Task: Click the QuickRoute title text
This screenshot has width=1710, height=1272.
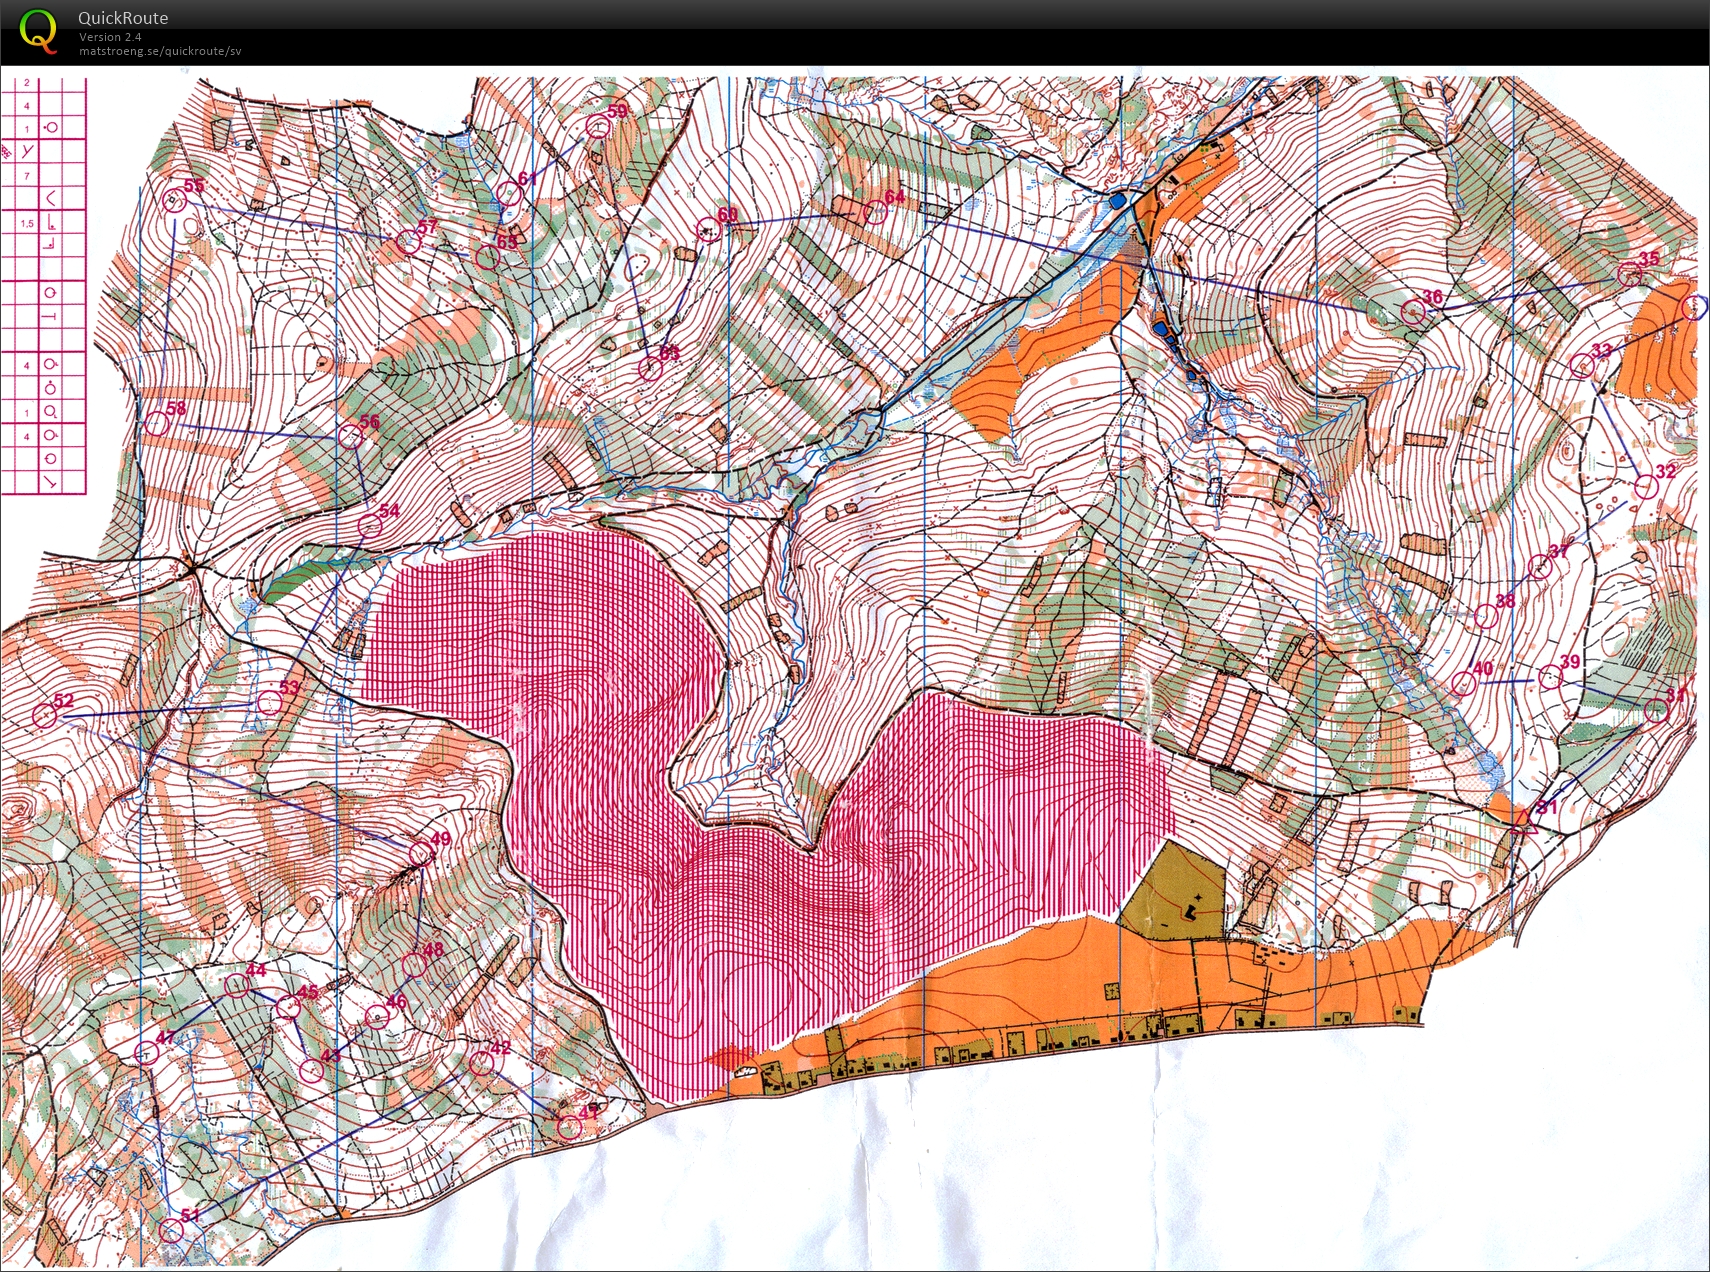Action: (123, 18)
